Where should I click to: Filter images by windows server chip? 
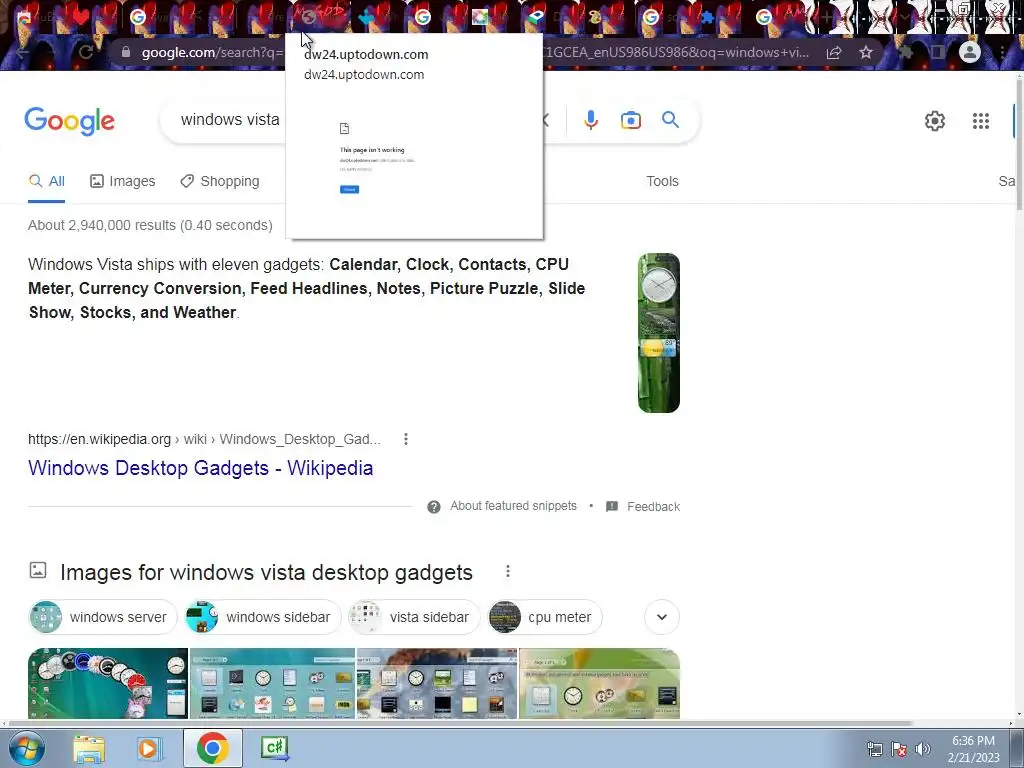[x=103, y=617]
